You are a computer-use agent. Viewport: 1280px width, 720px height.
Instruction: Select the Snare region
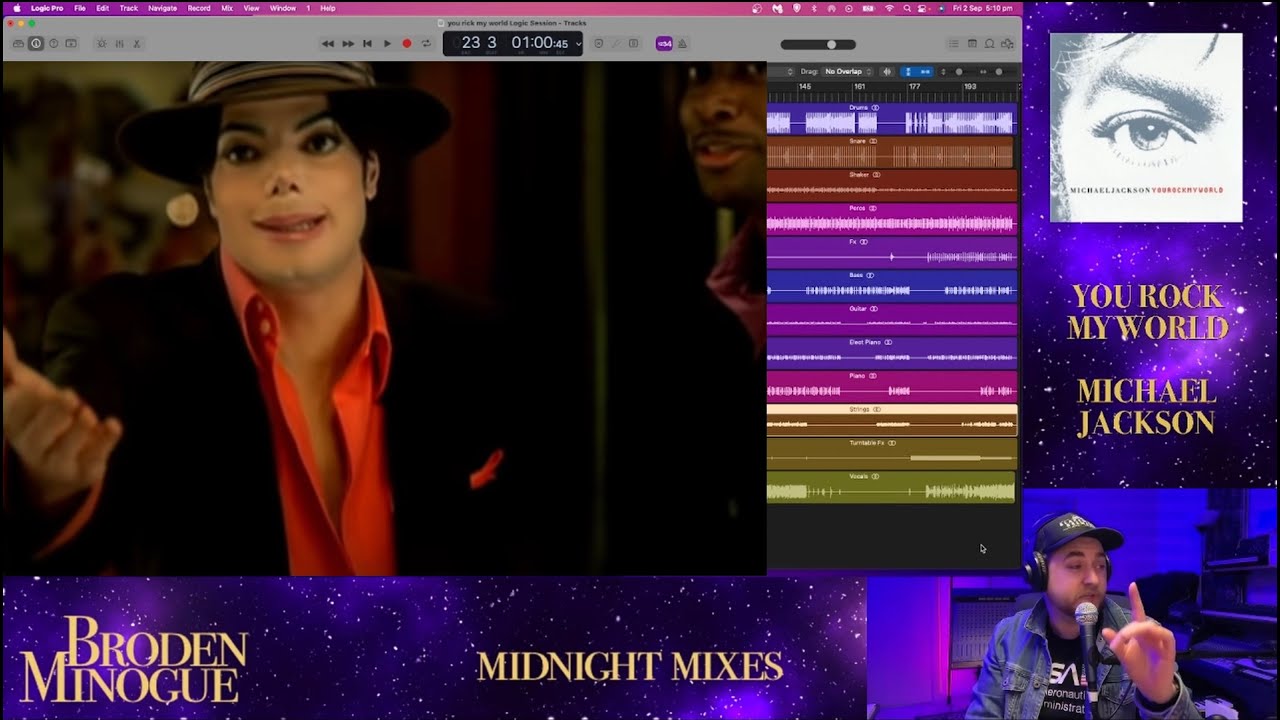click(891, 152)
